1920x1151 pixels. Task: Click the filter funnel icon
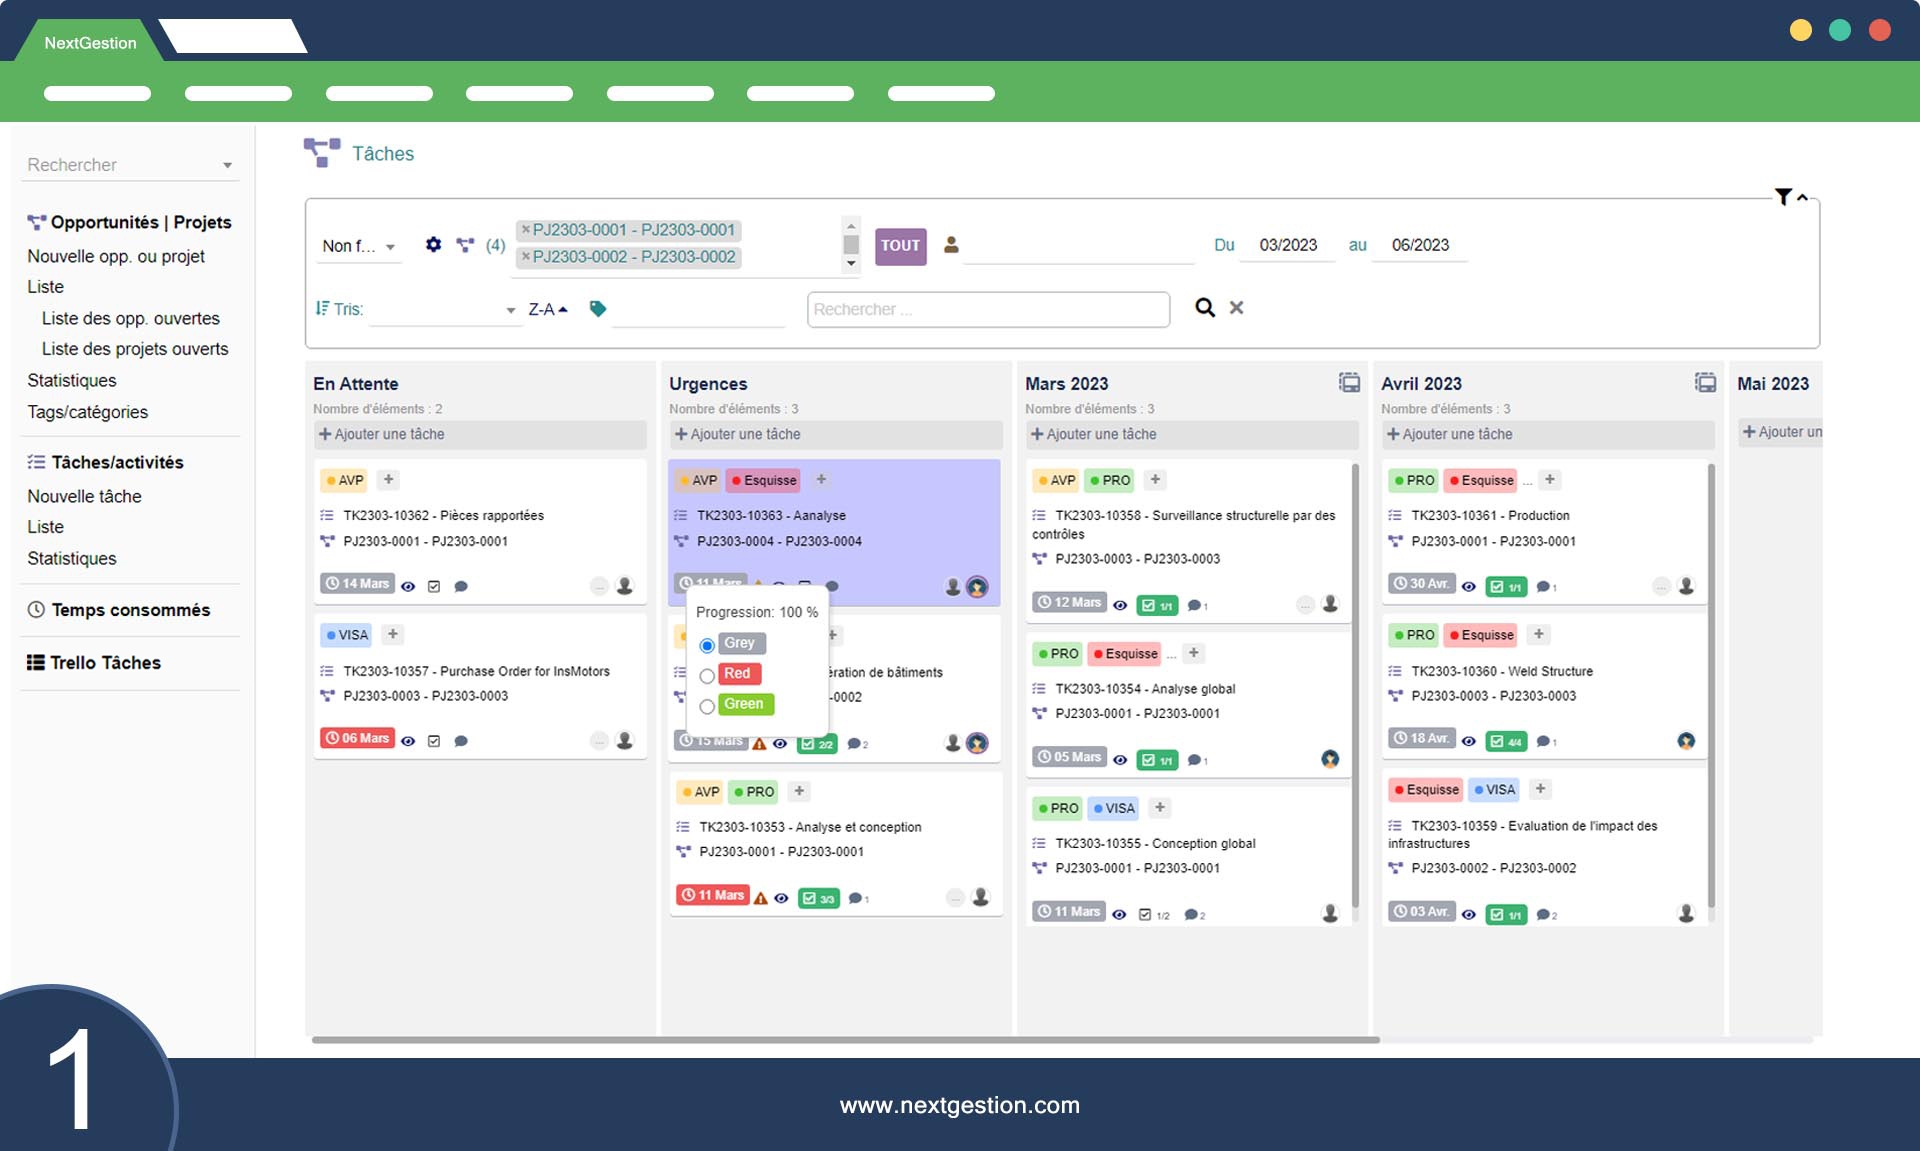[x=1783, y=197]
